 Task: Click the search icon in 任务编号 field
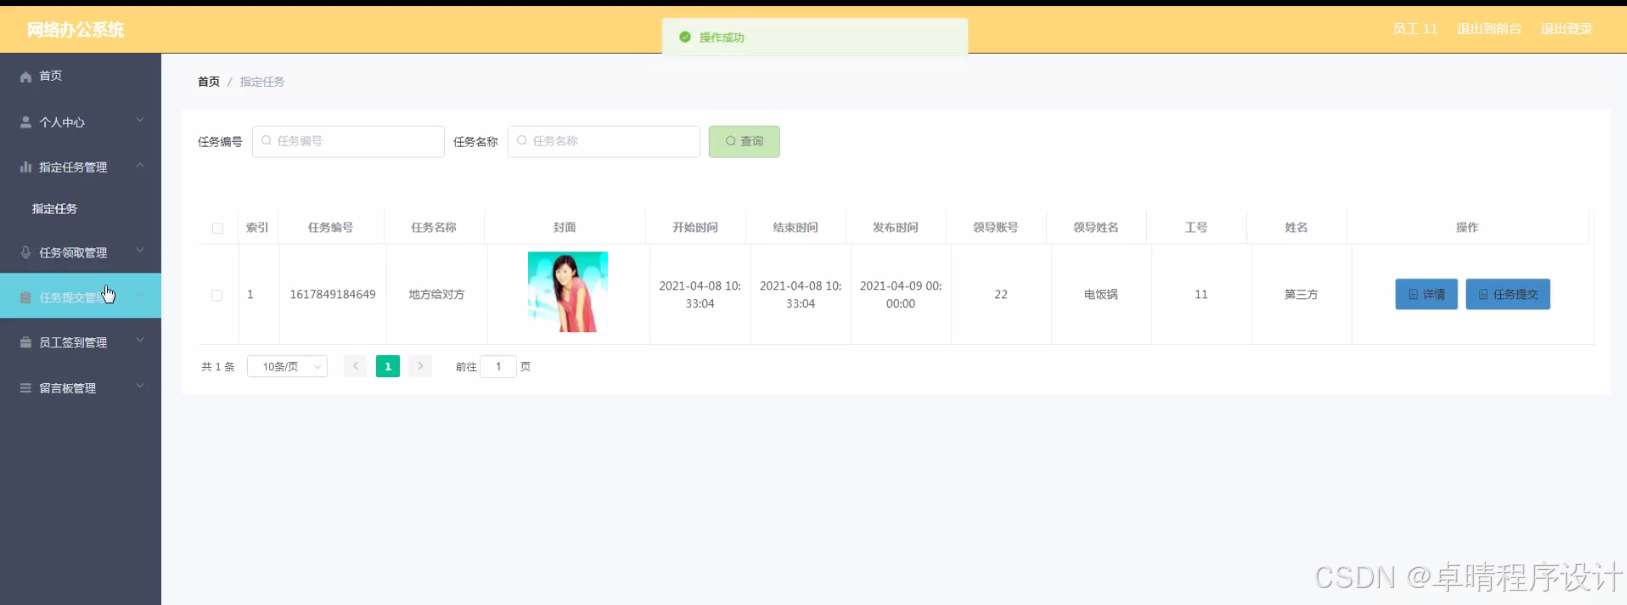coord(267,141)
